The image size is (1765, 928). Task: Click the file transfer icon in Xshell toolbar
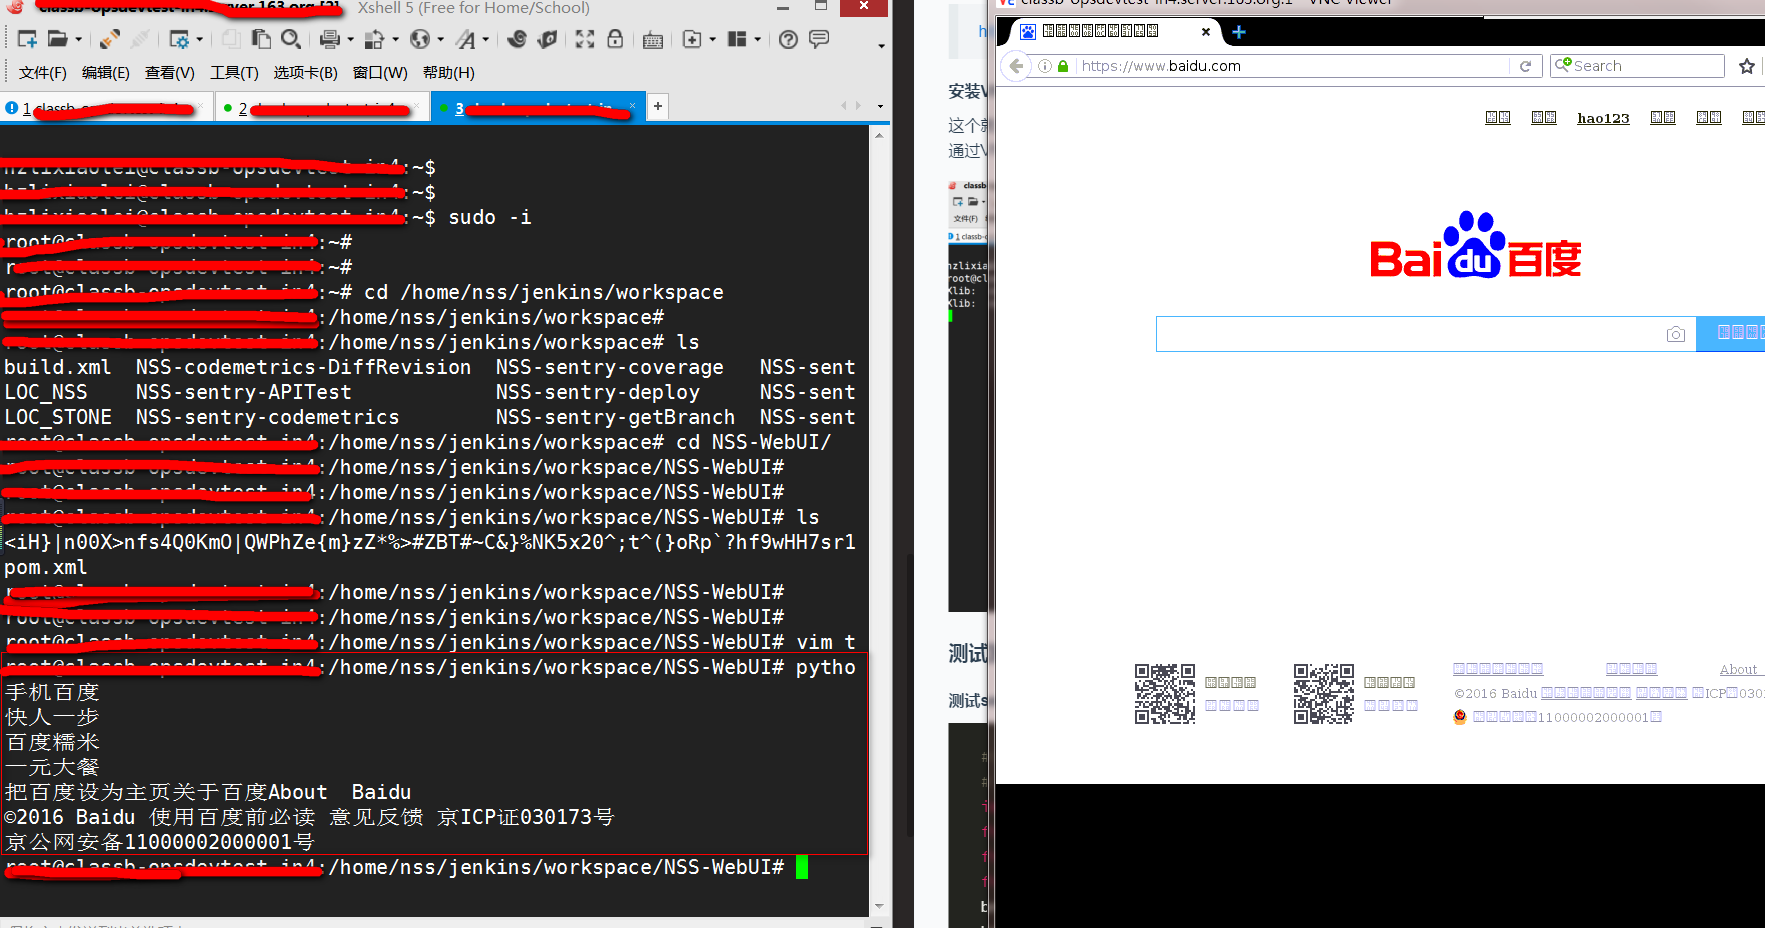[x=374, y=39]
